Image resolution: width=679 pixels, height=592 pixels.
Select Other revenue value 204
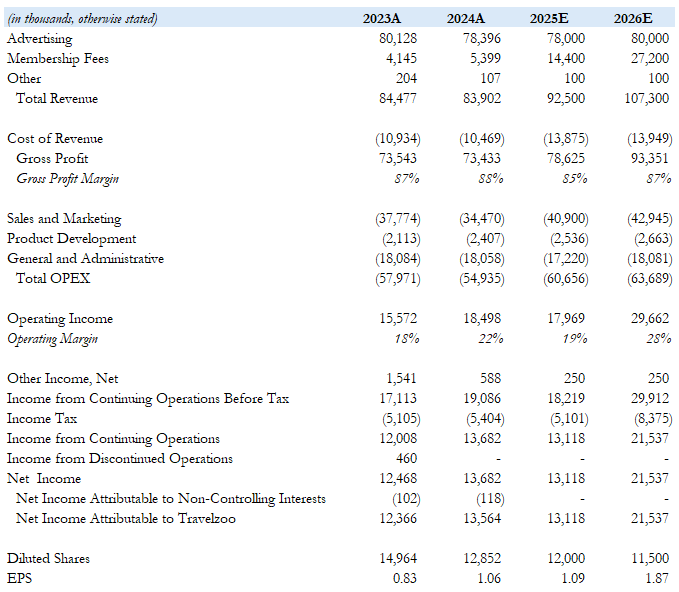point(406,78)
